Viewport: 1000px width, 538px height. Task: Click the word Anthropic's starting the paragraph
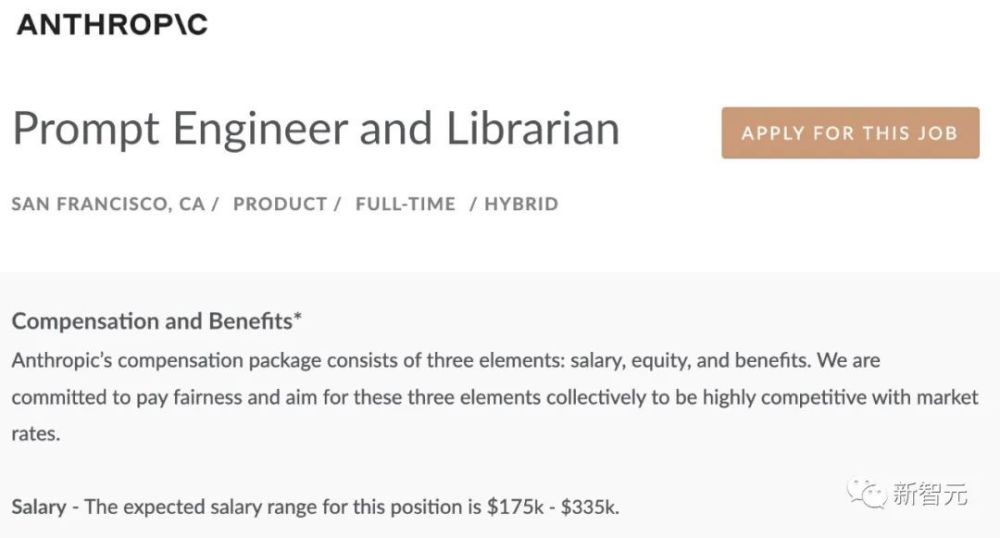[62, 361]
